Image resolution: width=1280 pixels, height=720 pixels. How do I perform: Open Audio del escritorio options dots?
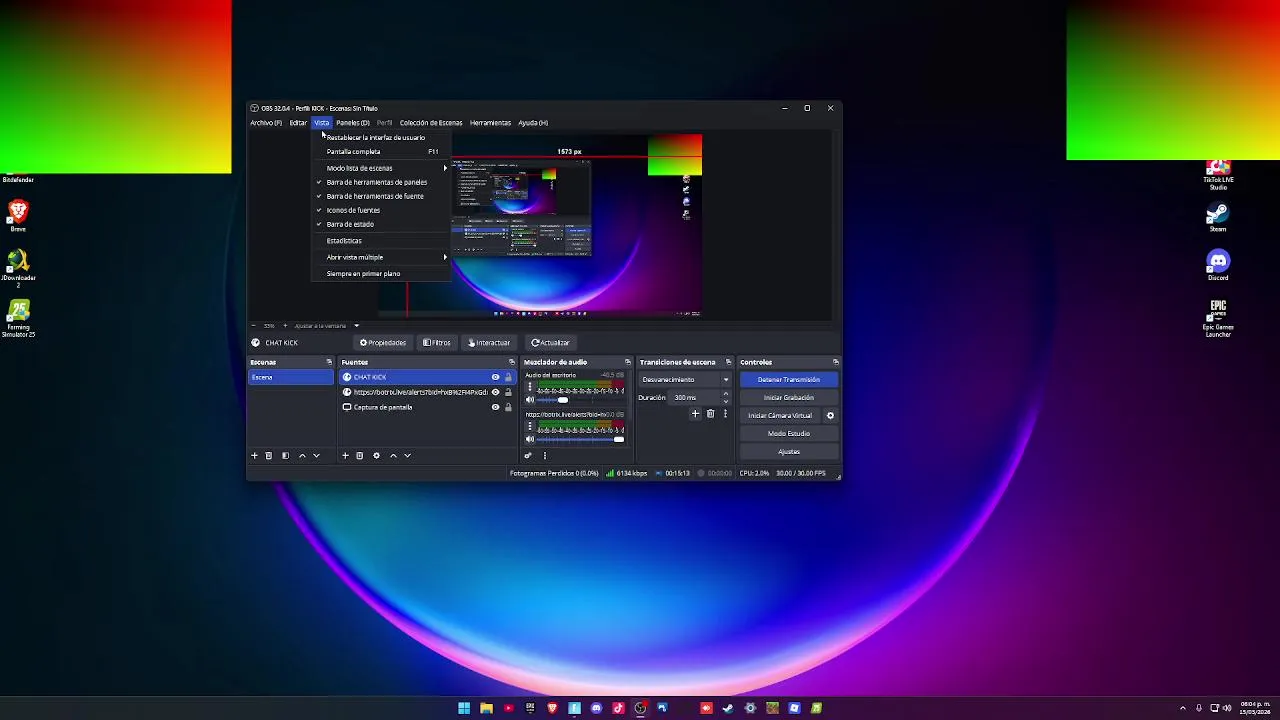[530, 387]
